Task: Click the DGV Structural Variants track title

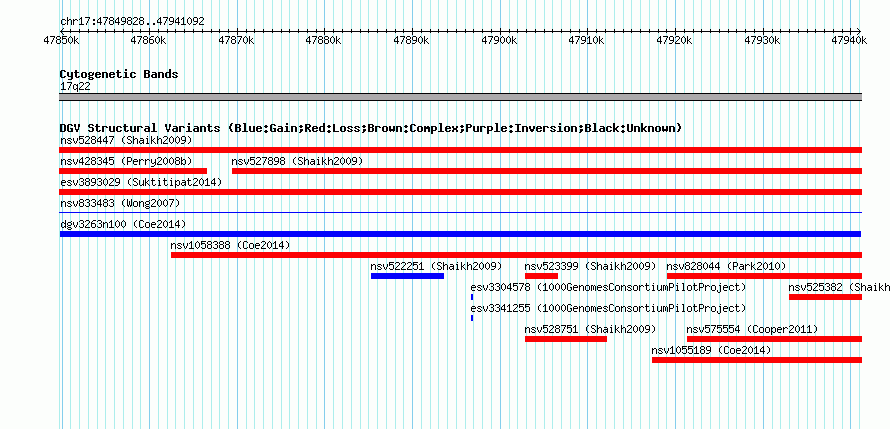Action: pyautogui.click(x=371, y=128)
